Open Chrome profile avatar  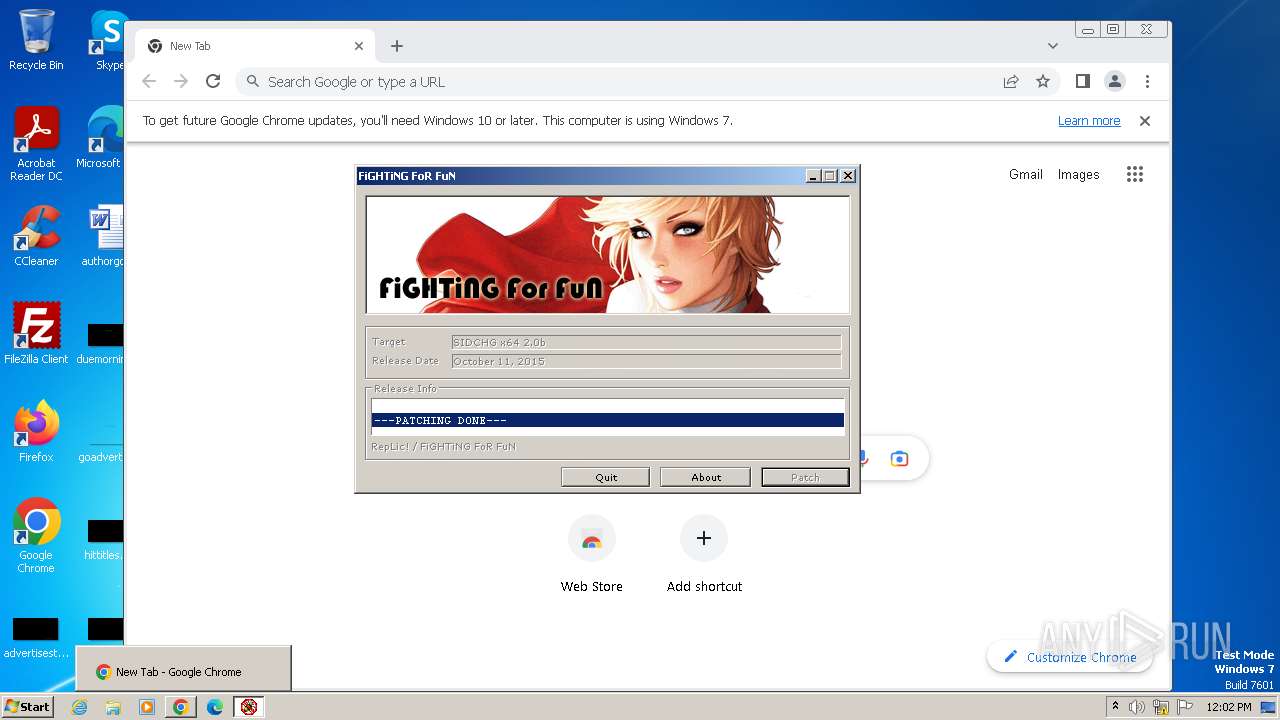click(1115, 82)
